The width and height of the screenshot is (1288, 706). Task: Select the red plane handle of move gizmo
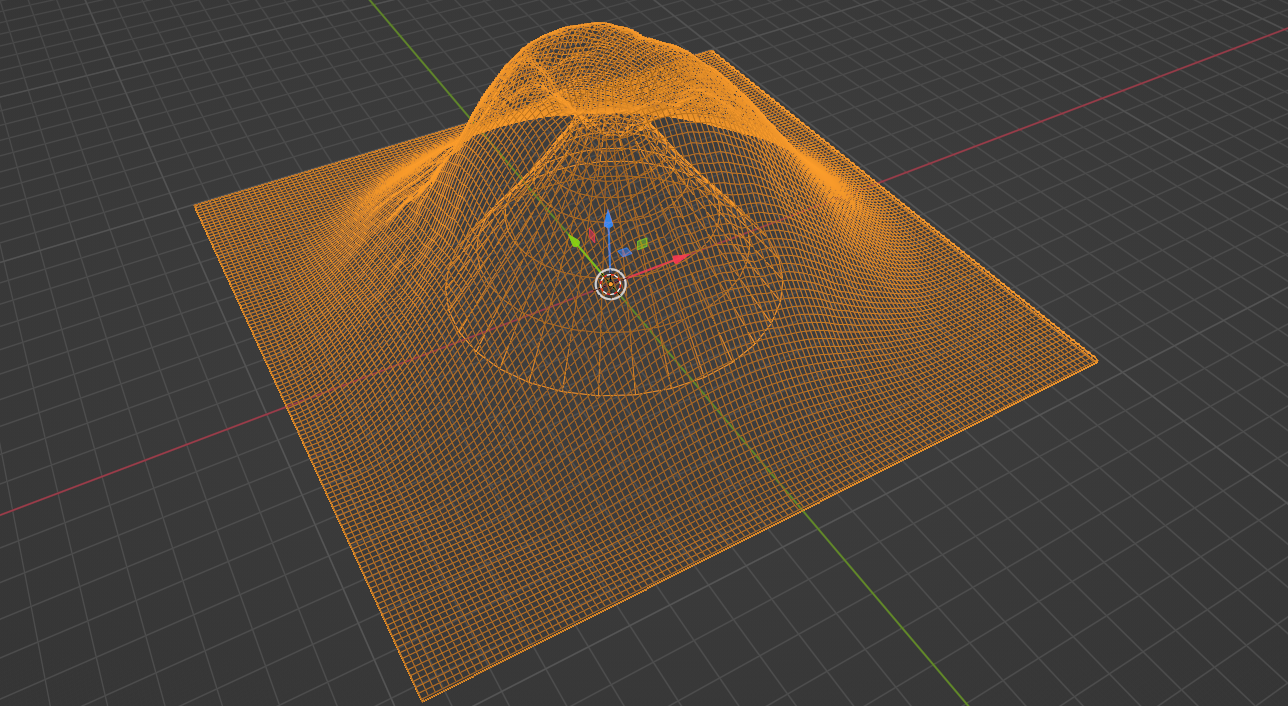click(591, 237)
